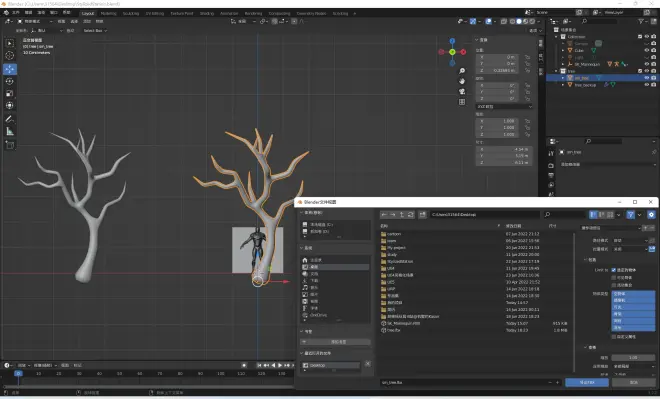Viewport: 660px width, 399px height.
Task: Click the viewport zoom magnifier gizmo
Action: (x=462, y=71)
